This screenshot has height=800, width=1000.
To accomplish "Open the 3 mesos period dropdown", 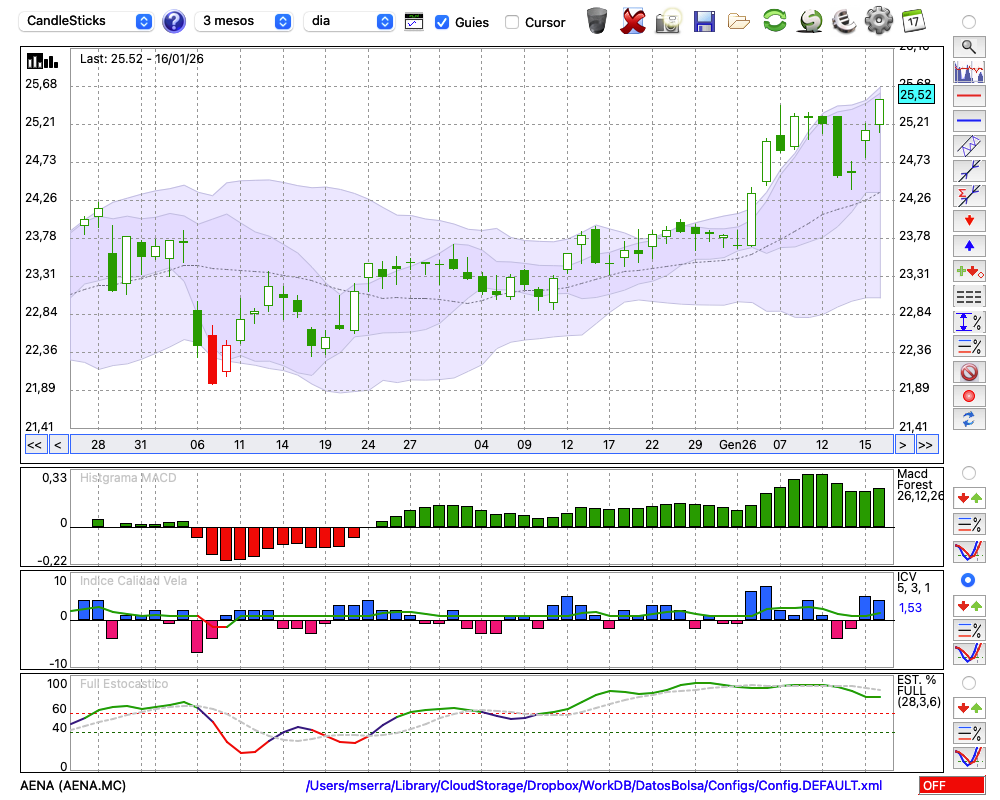I will tap(244, 21).
